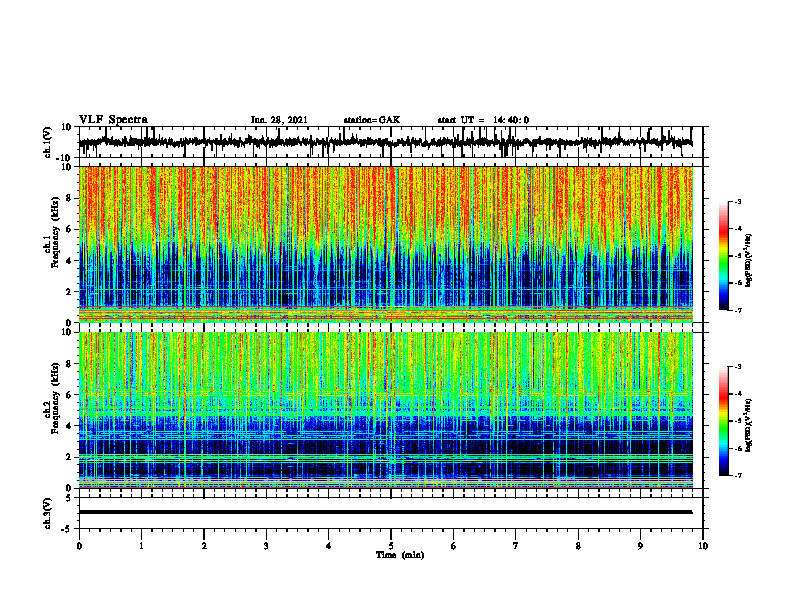
Task: Click the "8" kHz tick on ch.1 spectrogram
Action: (70, 198)
